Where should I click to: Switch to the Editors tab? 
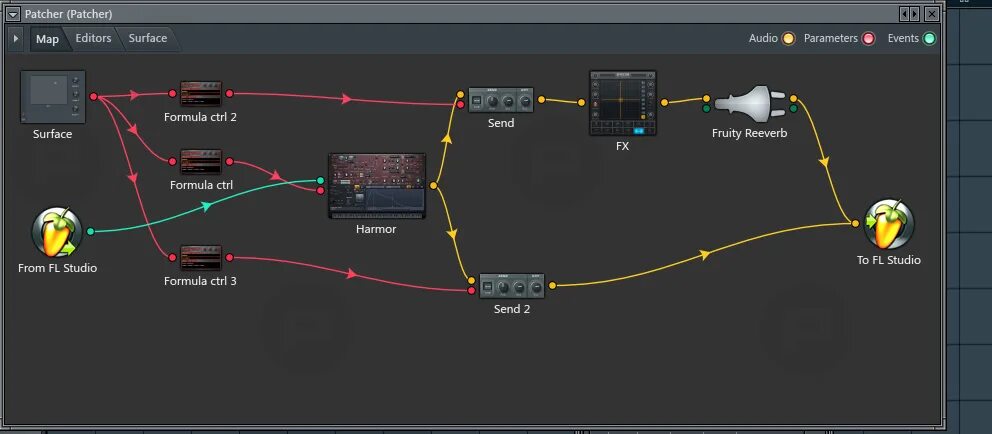(93, 38)
